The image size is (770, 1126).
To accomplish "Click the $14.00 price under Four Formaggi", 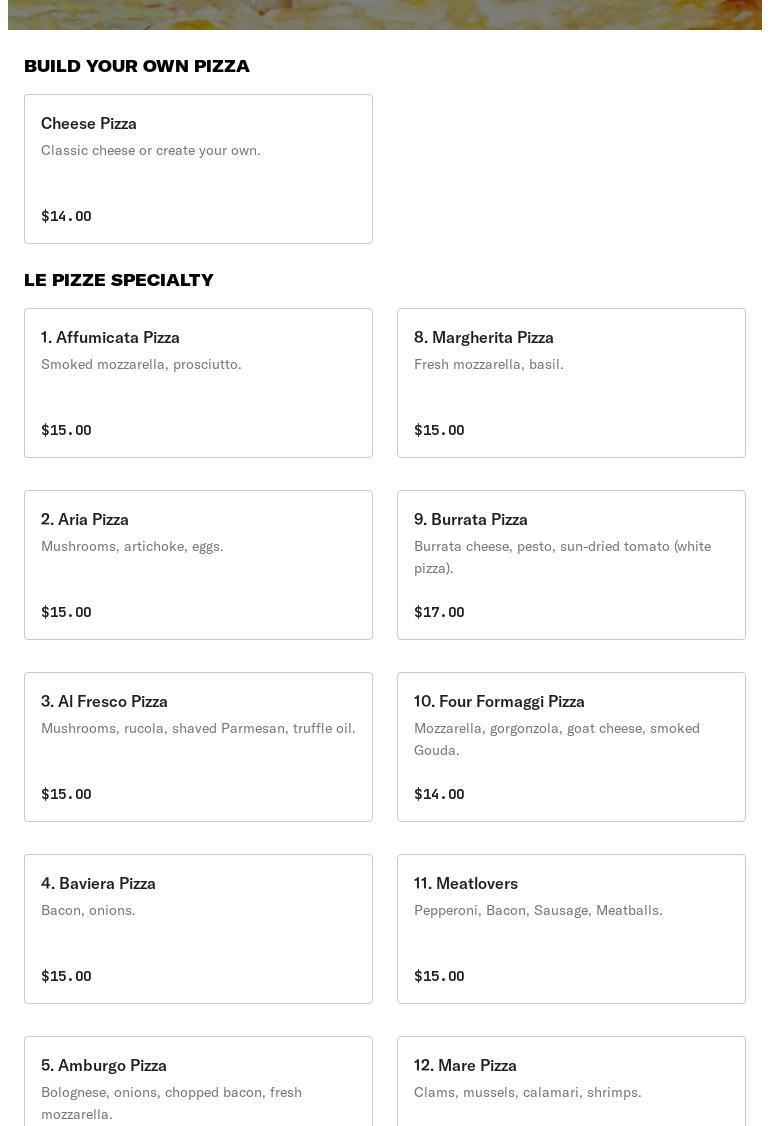I will click(439, 794).
